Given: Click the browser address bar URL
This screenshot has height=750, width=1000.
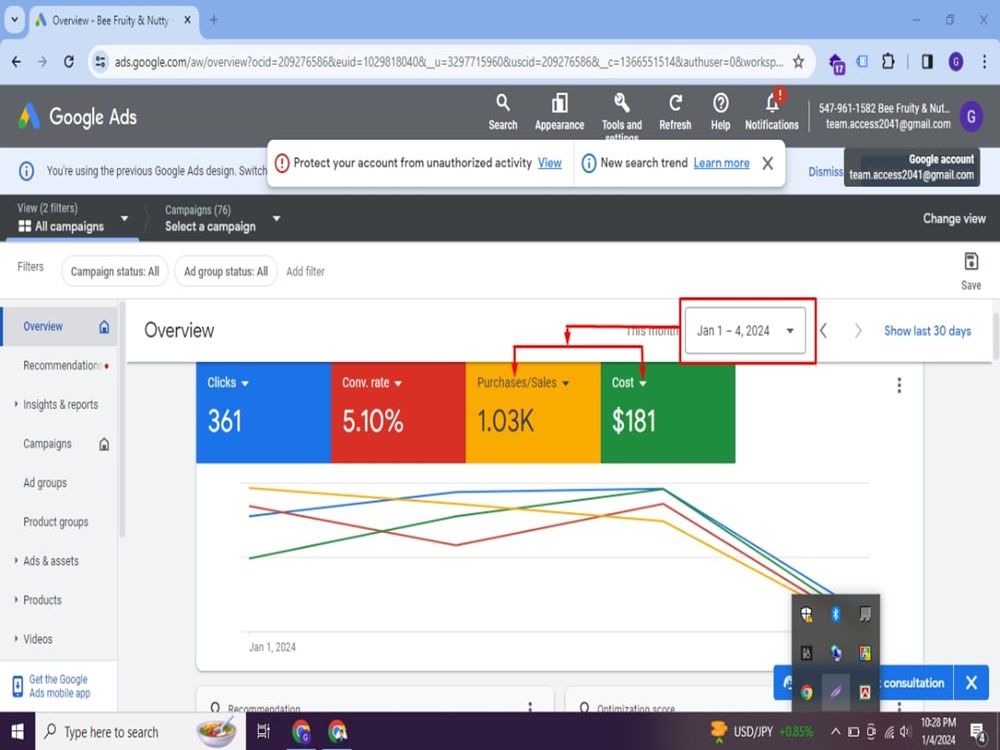Looking at the screenshot, I should point(448,62).
